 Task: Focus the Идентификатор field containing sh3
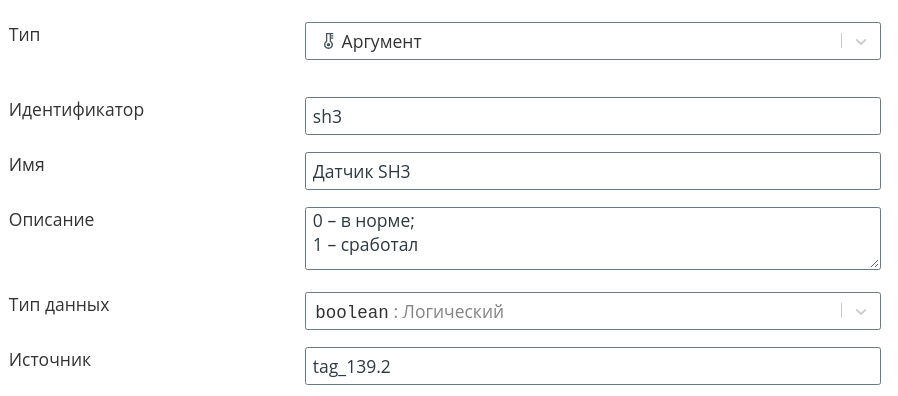click(593, 116)
